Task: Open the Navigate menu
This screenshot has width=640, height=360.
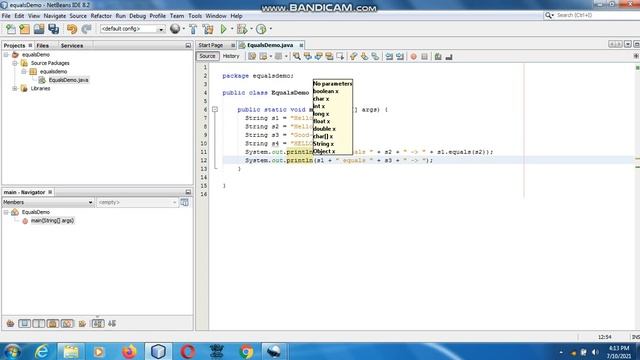Action: pos(55,16)
